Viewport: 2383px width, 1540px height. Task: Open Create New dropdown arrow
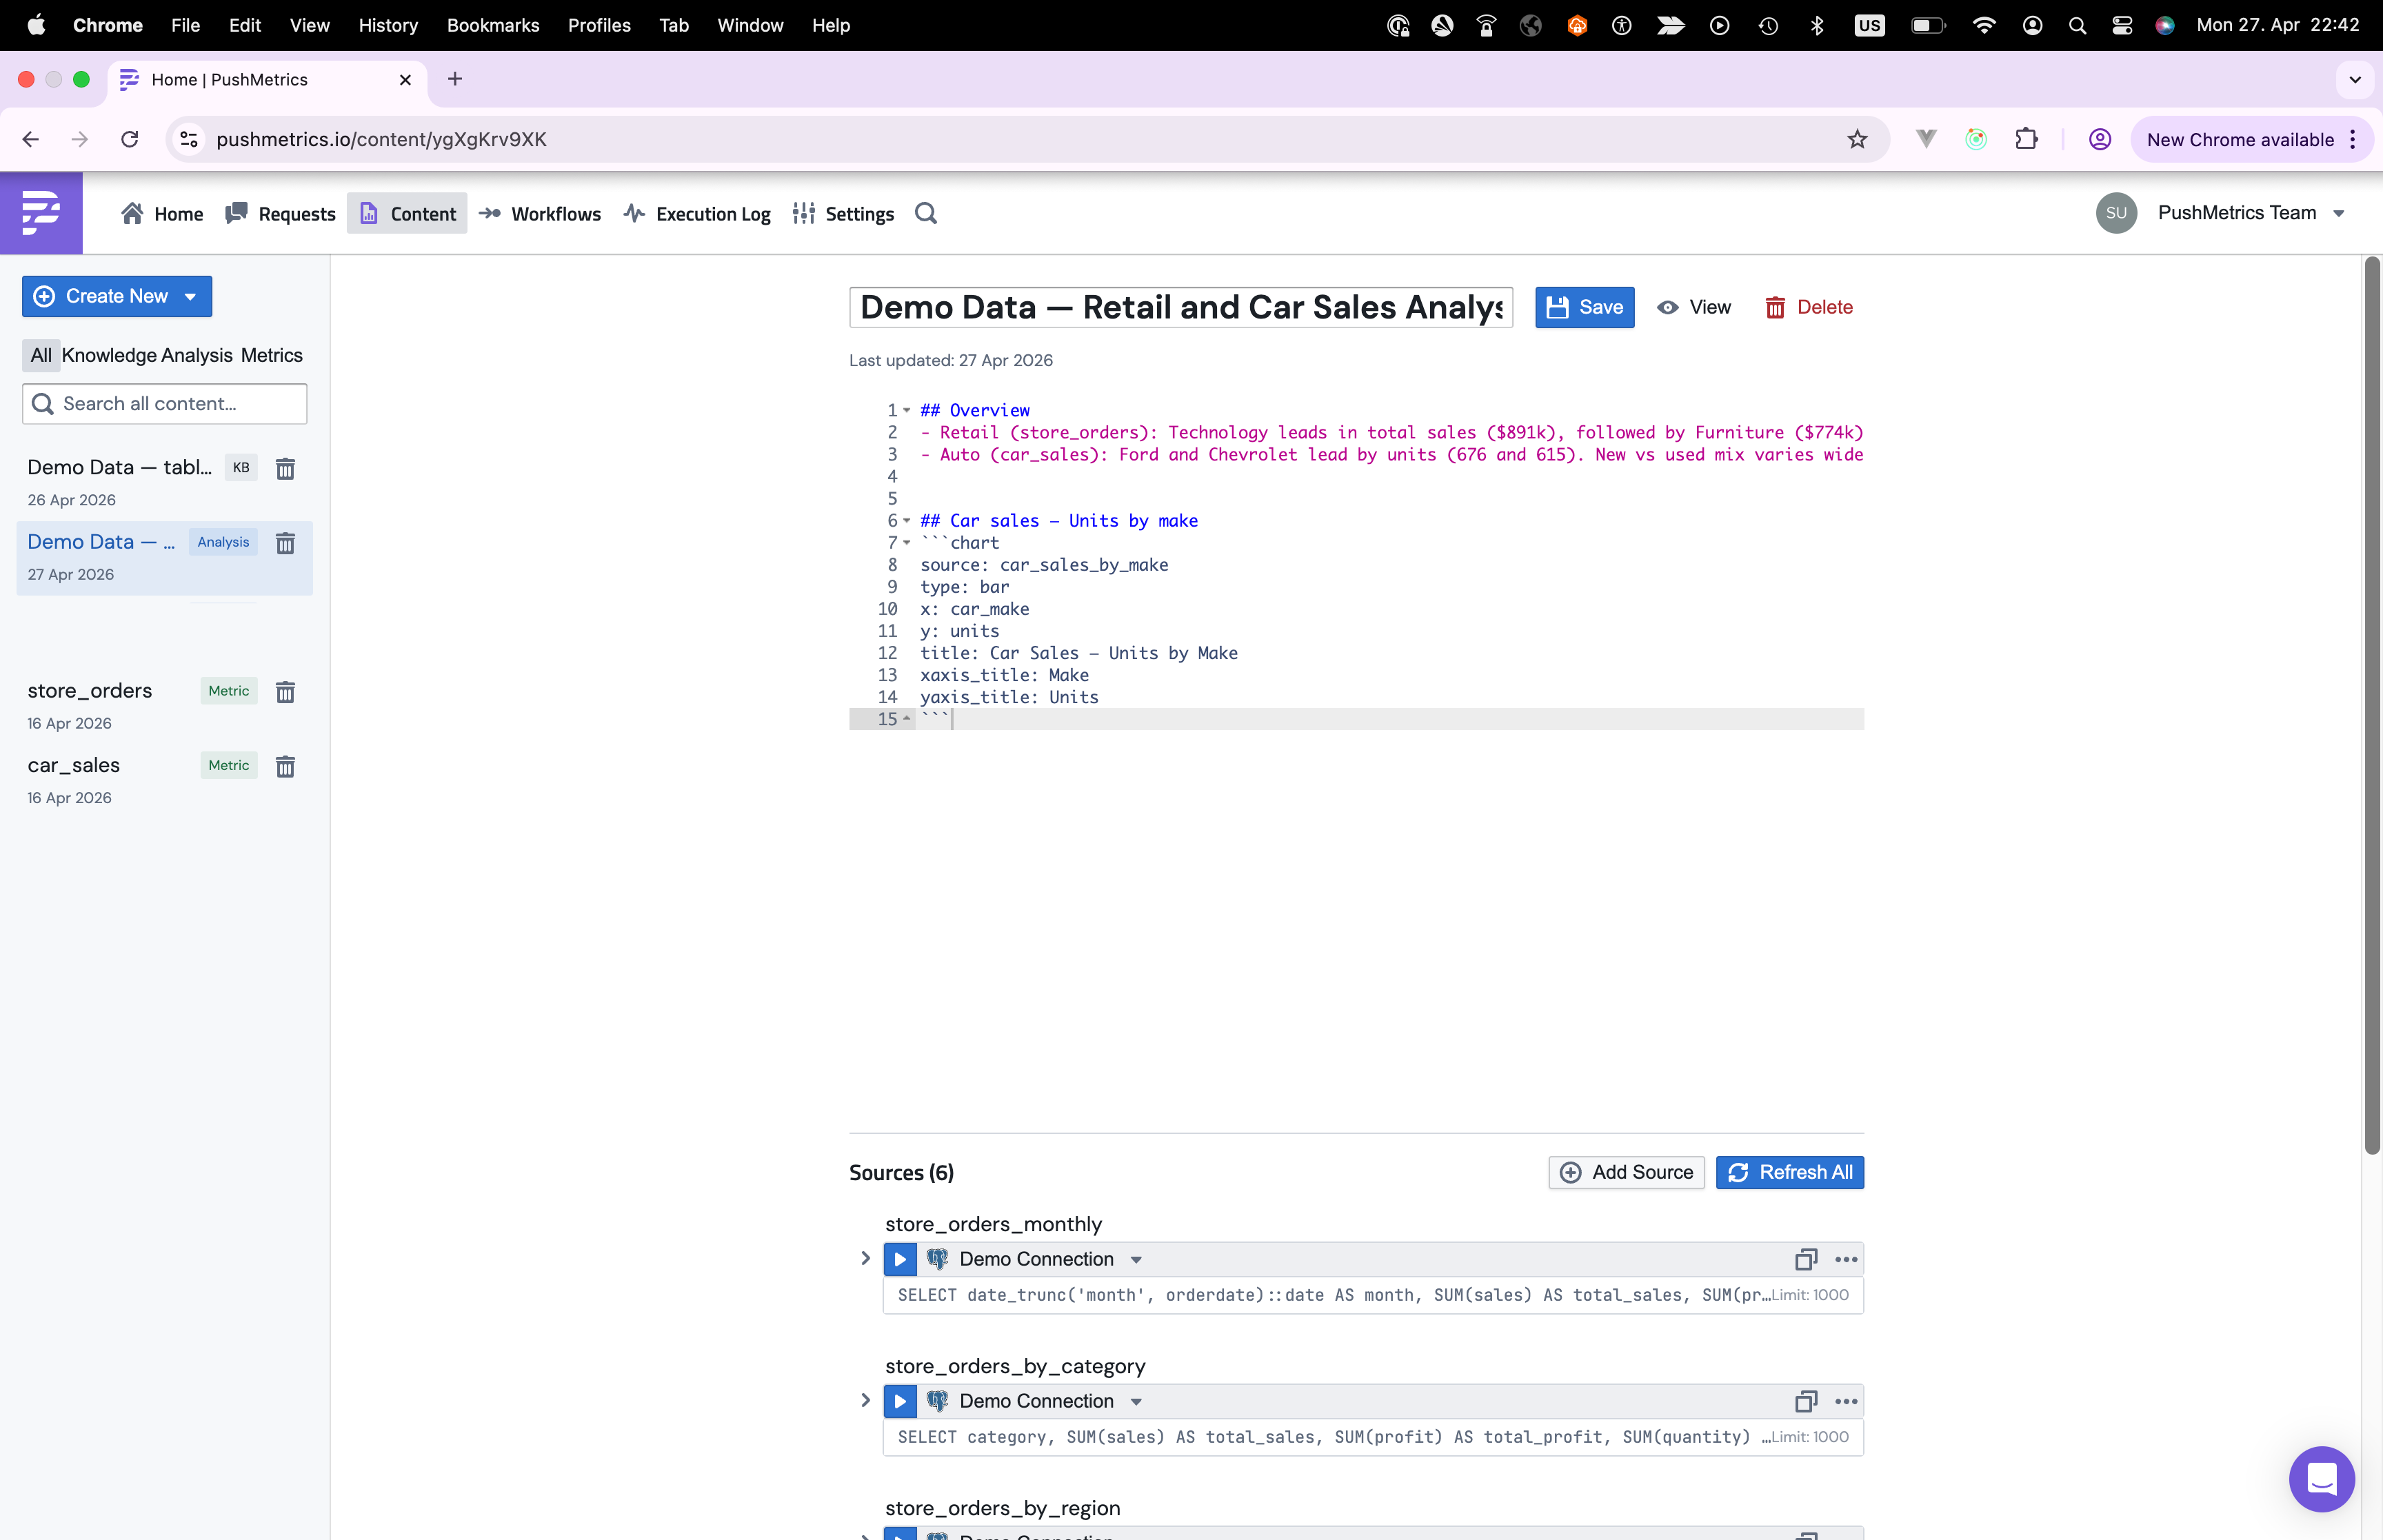(x=190, y=296)
